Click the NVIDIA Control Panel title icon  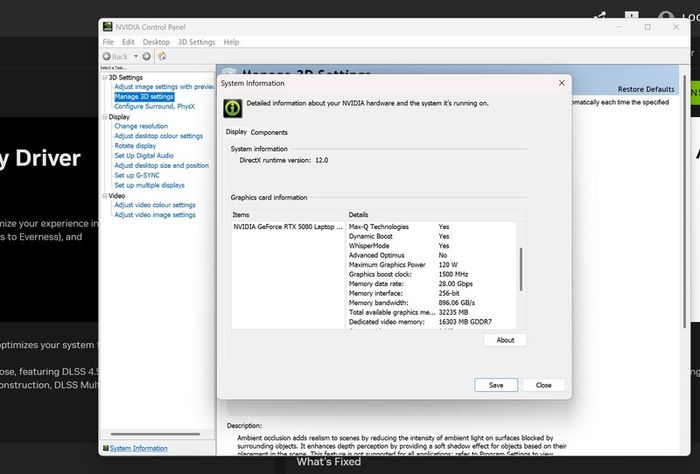[108, 27]
